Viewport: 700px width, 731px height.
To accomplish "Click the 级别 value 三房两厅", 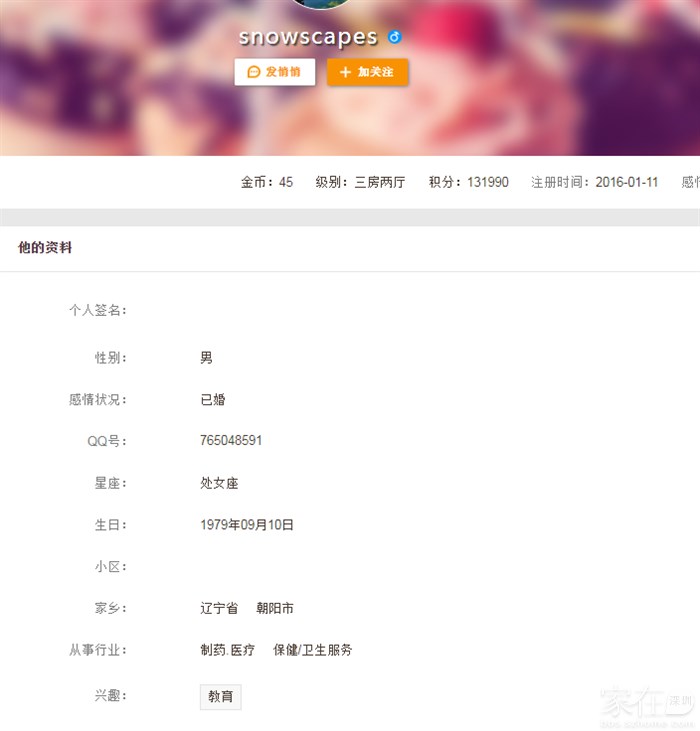I will (x=379, y=182).
